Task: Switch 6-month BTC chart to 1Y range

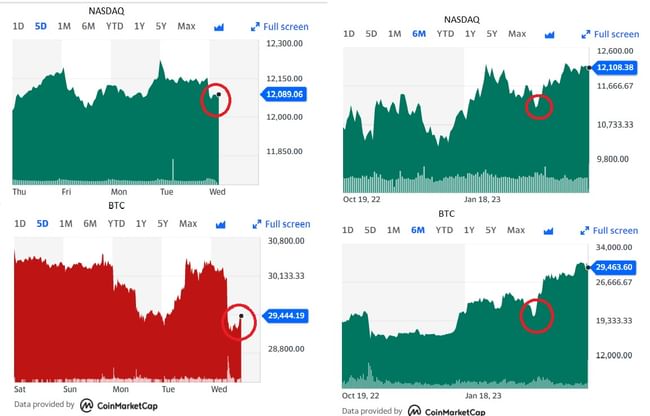Action: click(x=469, y=230)
